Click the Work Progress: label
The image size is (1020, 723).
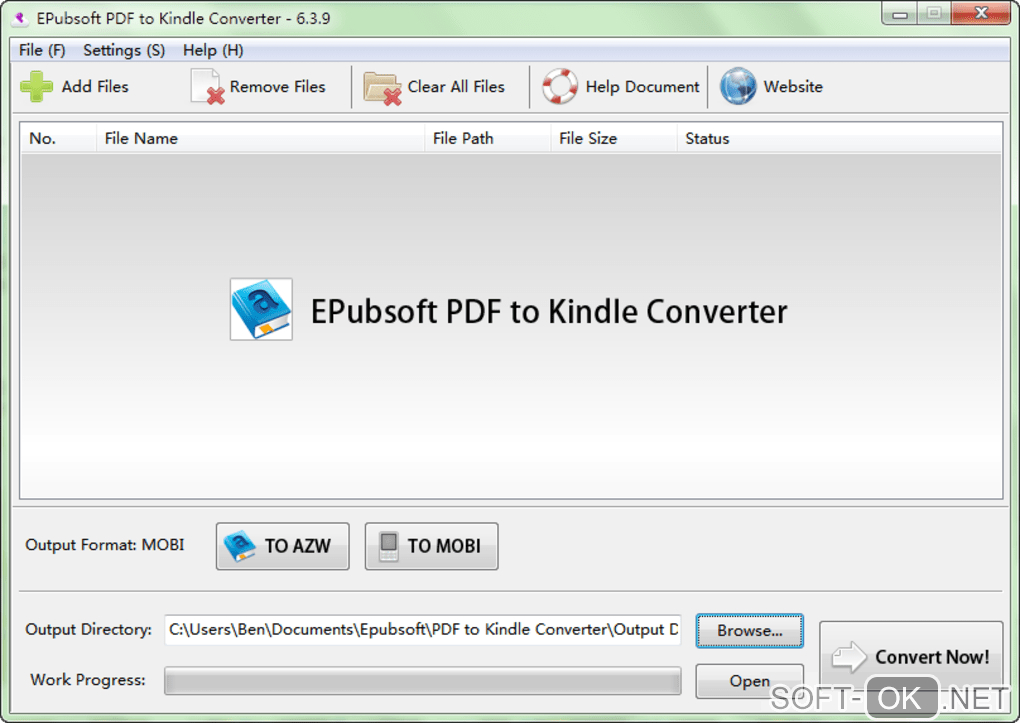point(88,679)
